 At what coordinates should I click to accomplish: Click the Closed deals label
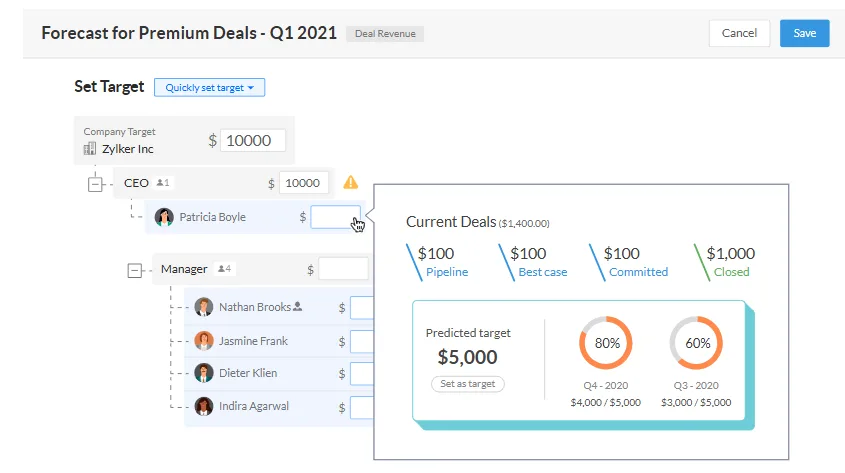point(731,272)
